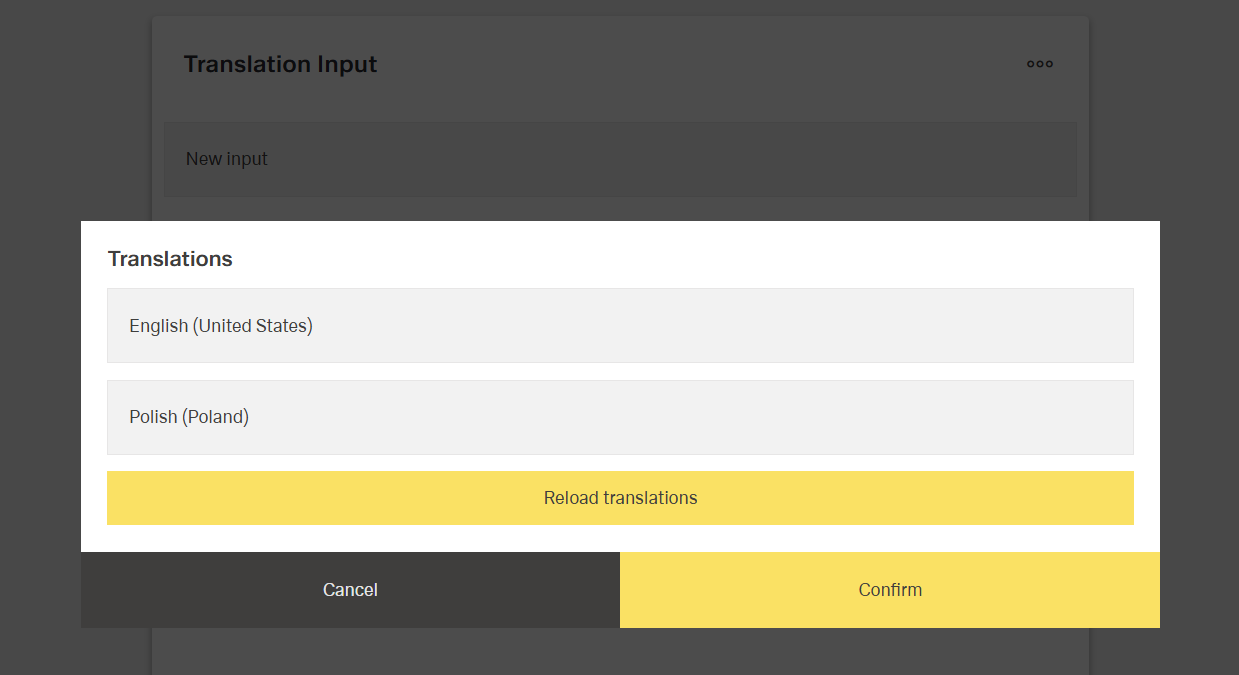Viewport: 1239px width, 675px height.
Task: Select the English (United States) translation entry
Action: point(620,324)
